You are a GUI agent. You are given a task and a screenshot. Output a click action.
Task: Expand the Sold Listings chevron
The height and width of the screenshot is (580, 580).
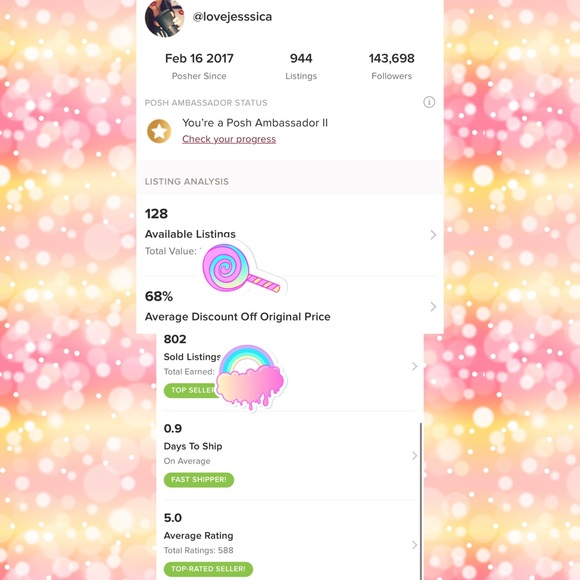click(414, 366)
